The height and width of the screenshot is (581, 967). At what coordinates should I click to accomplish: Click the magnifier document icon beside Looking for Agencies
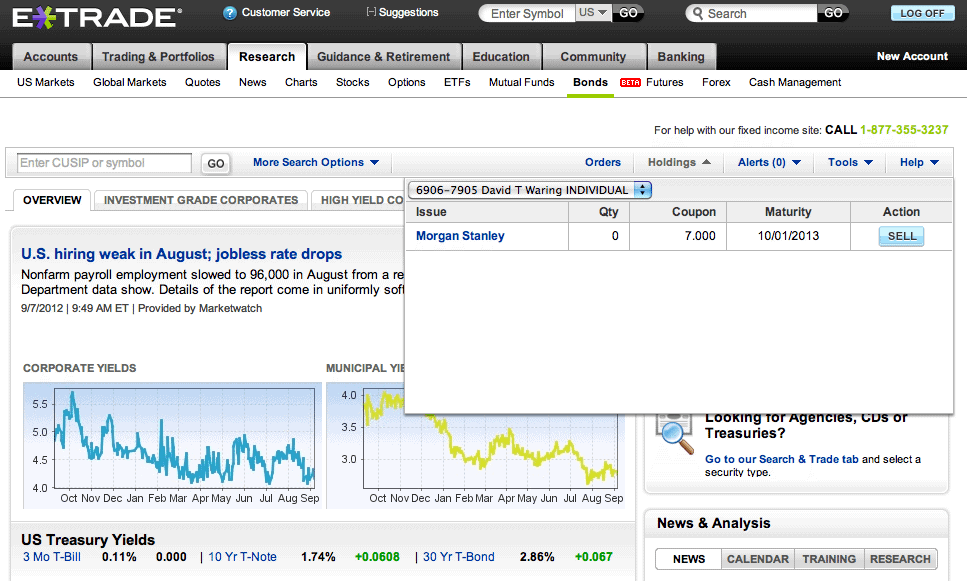click(675, 434)
